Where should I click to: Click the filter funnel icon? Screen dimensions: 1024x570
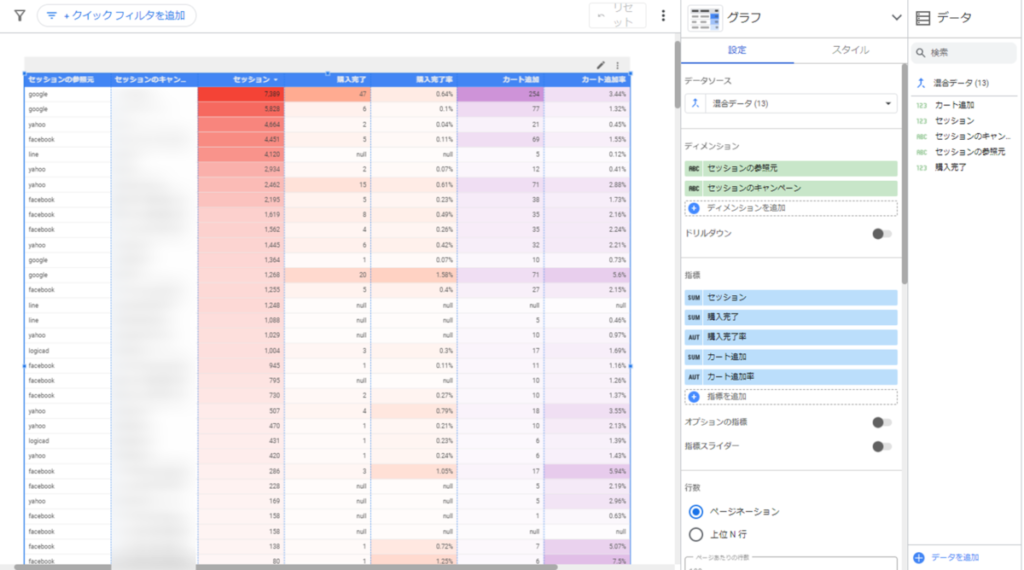pos(19,16)
